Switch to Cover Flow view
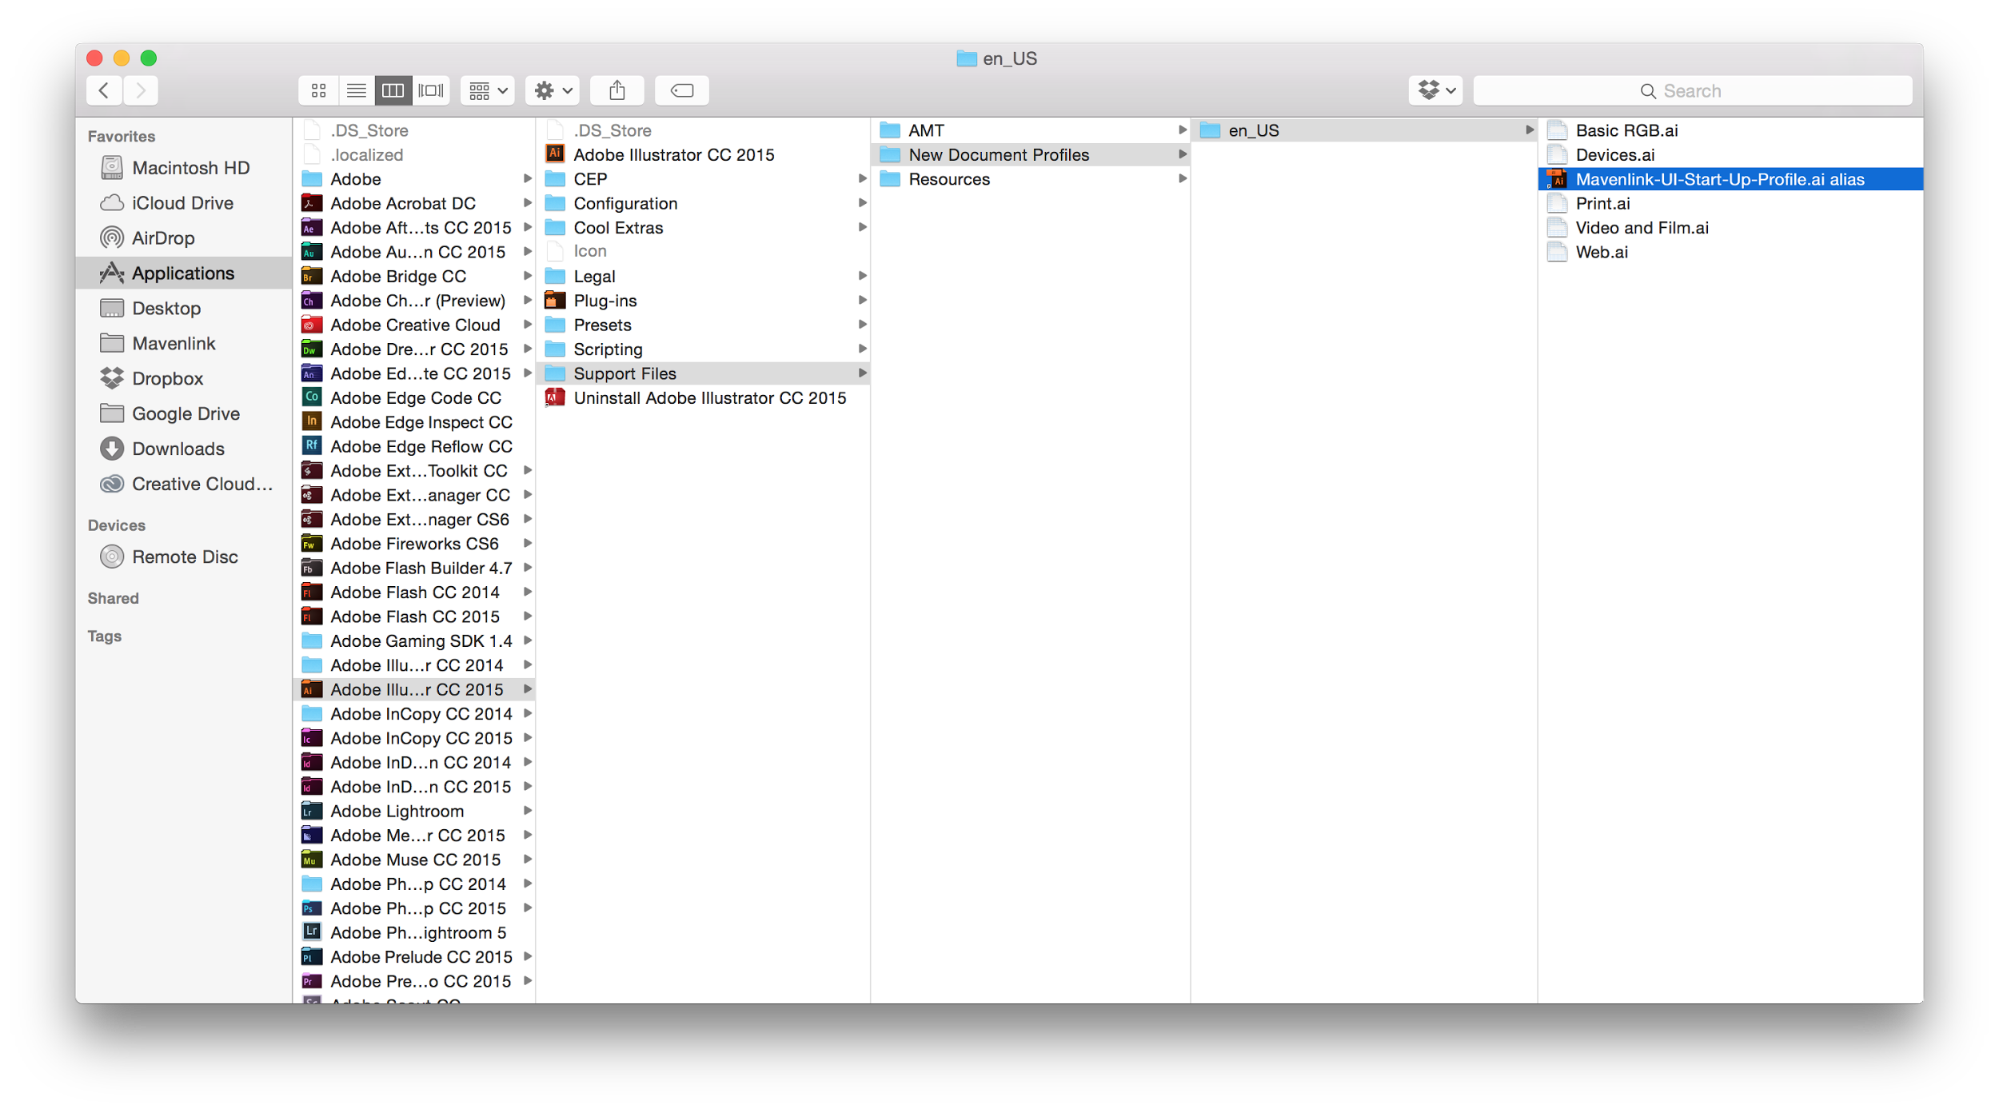The height and width of the screenshot is (1112, 1999). tap(431, 91)
